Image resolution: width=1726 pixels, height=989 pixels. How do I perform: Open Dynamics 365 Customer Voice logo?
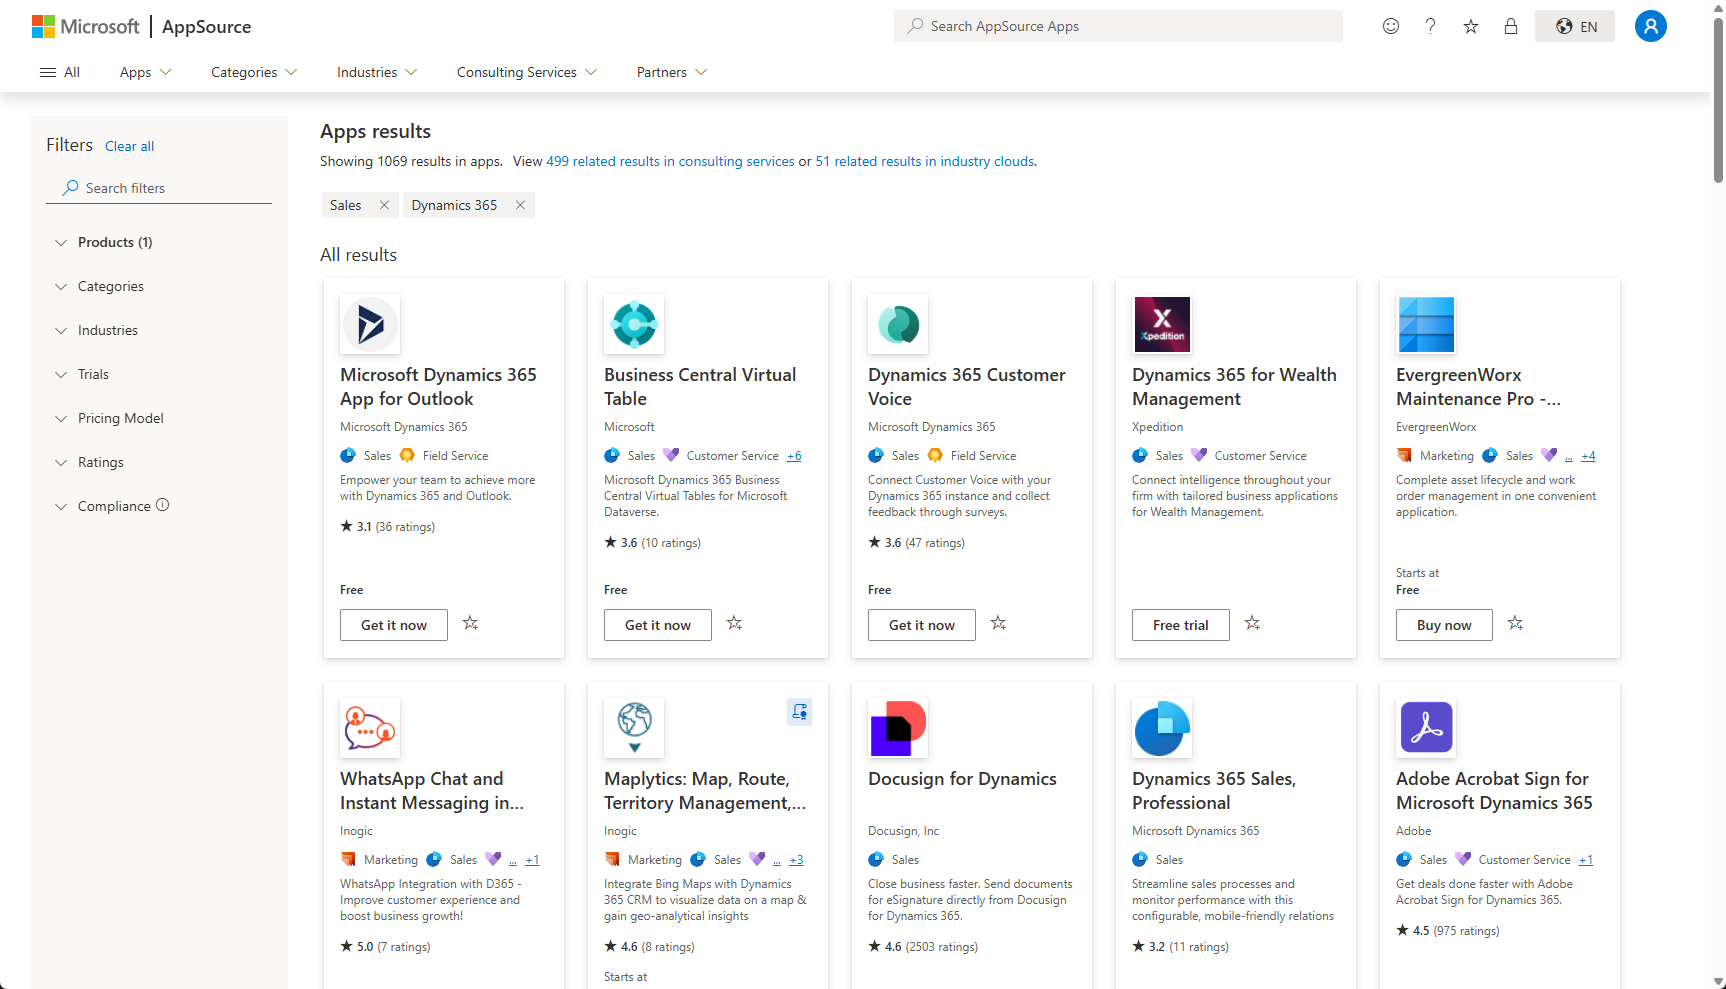pyautogui.click(x=898, y=324)
